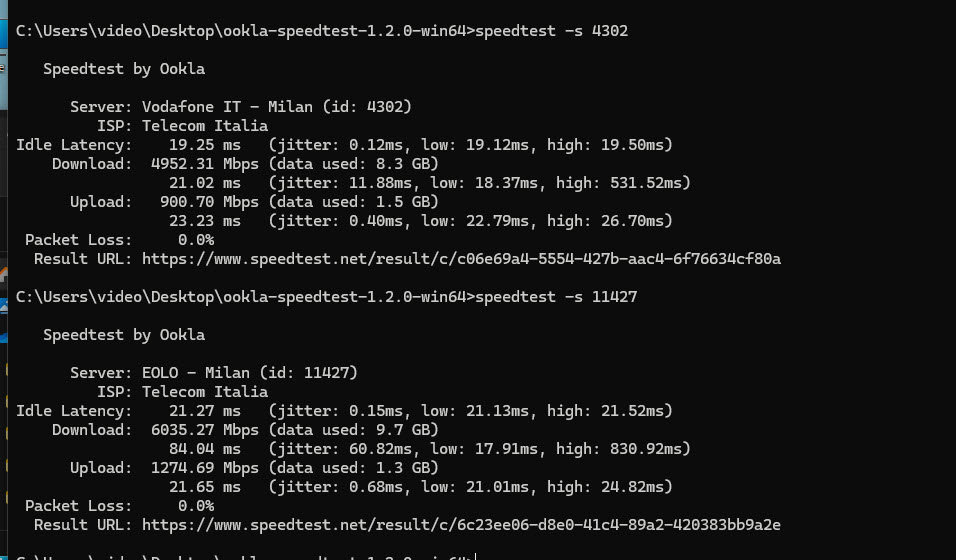Click the 'data used: 8.3 GB' text
This screenshot has width=956, height=560.
(354, 164)
